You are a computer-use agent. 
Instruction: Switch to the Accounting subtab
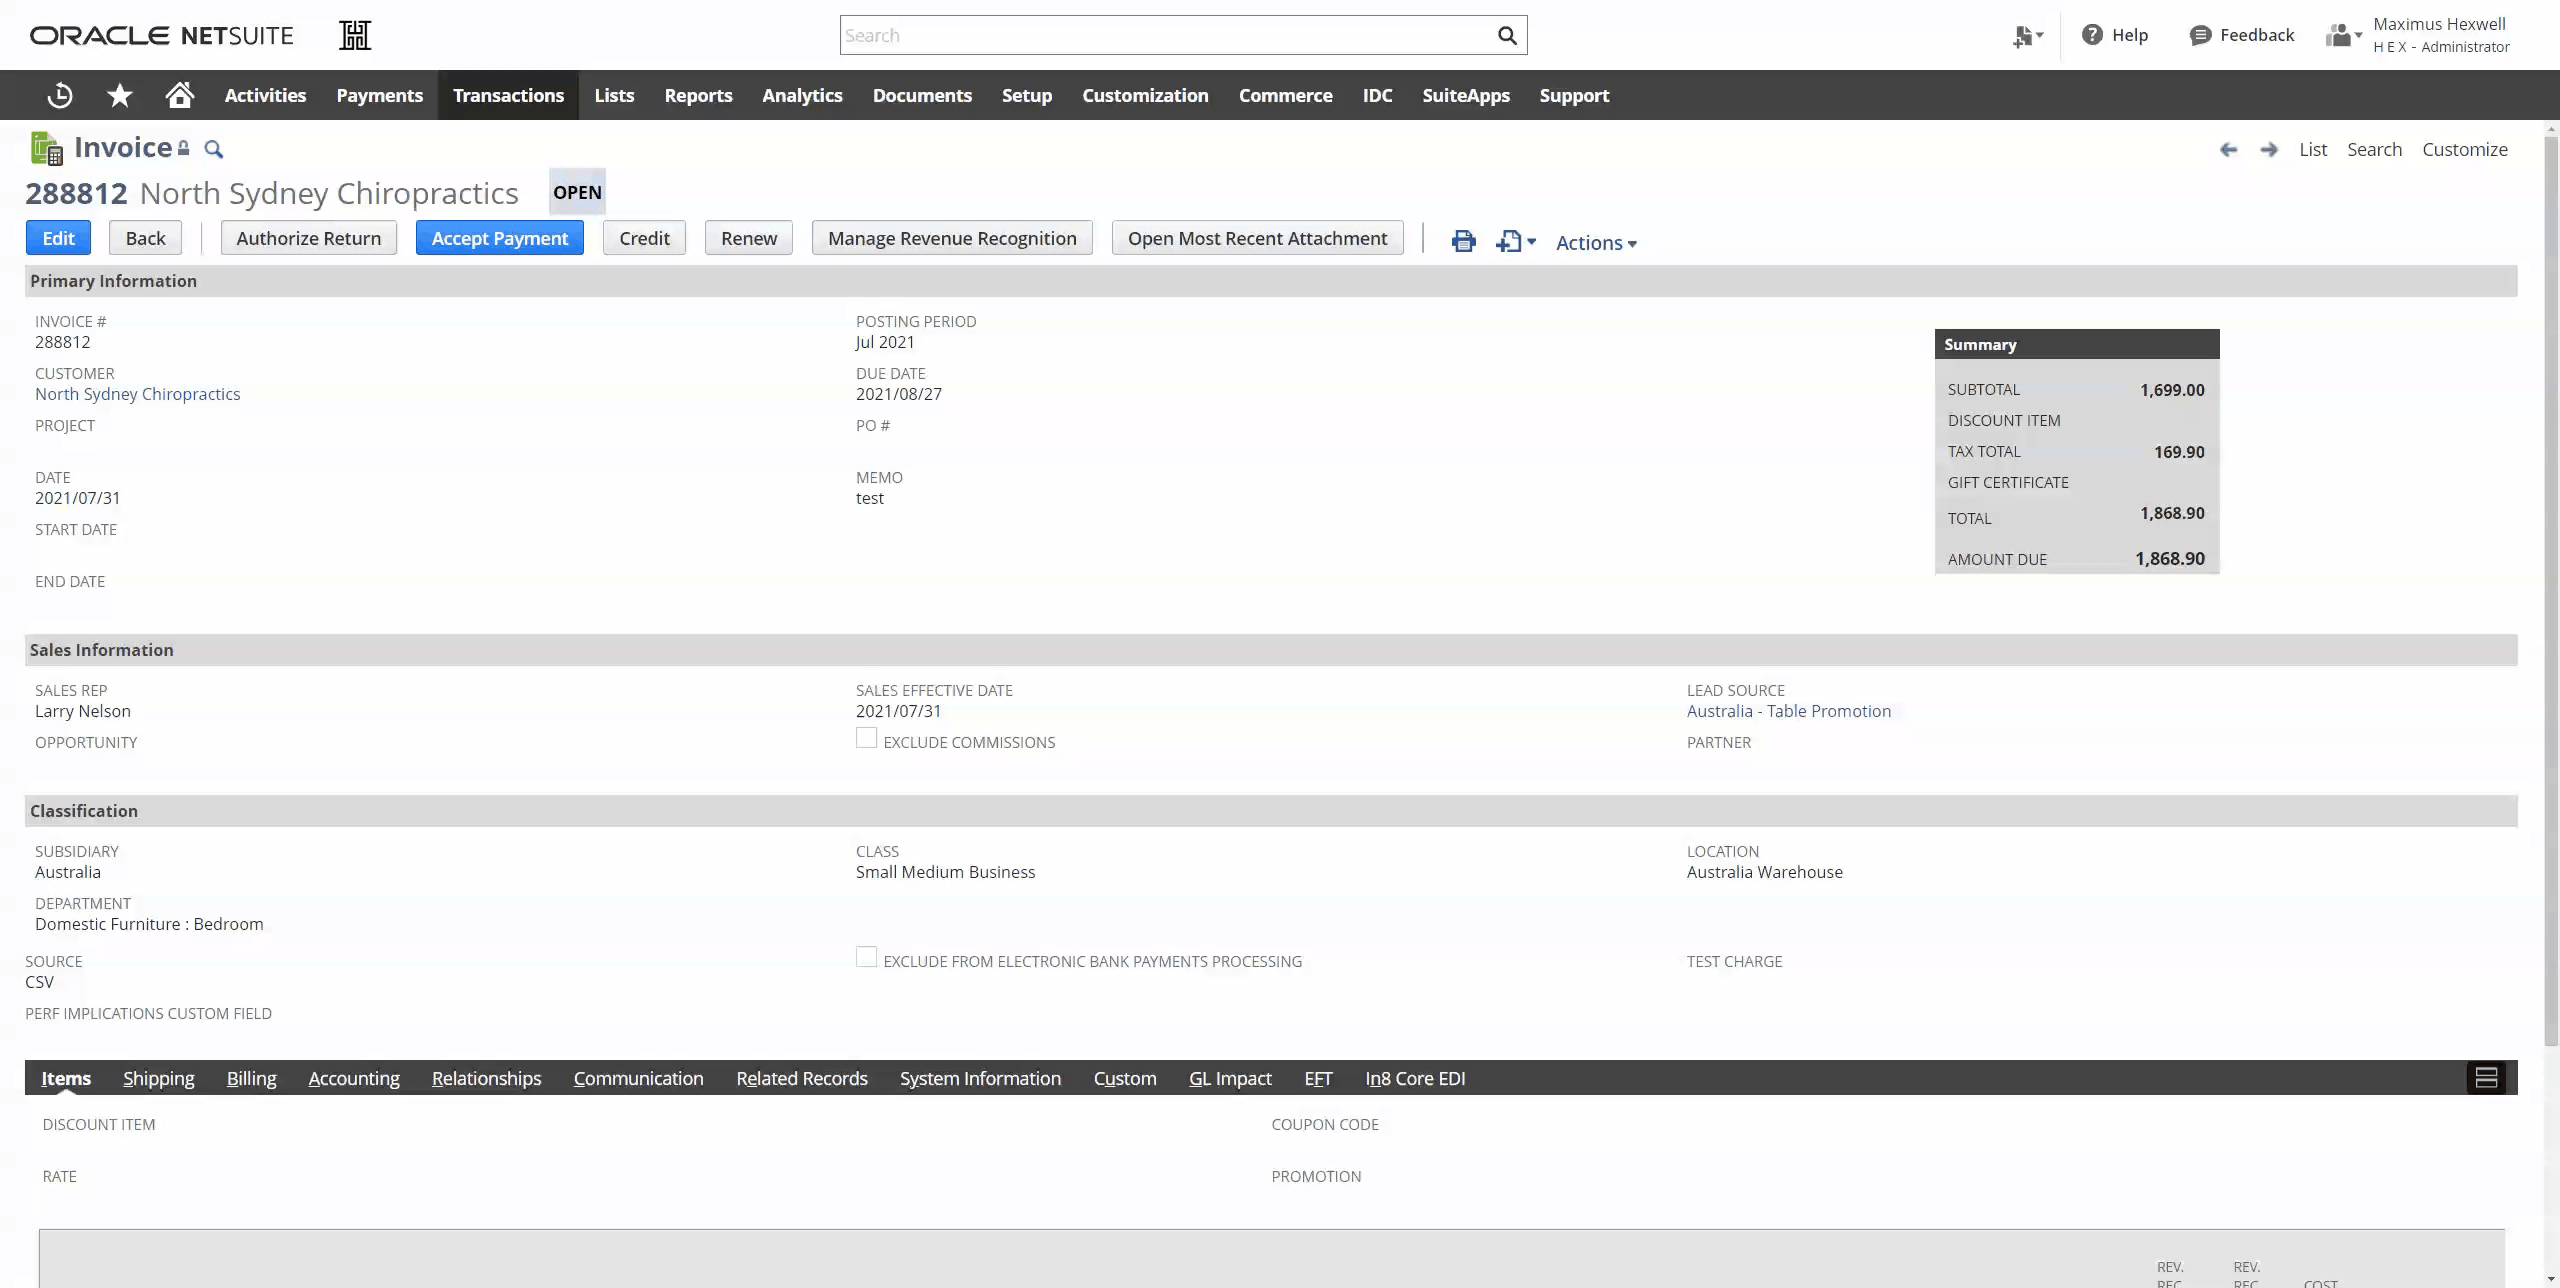point(354,1078)
